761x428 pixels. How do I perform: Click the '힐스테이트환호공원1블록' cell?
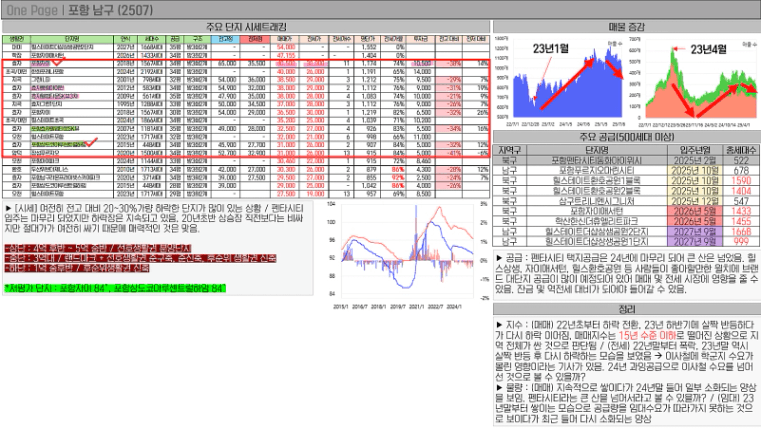tap(596, 181)
